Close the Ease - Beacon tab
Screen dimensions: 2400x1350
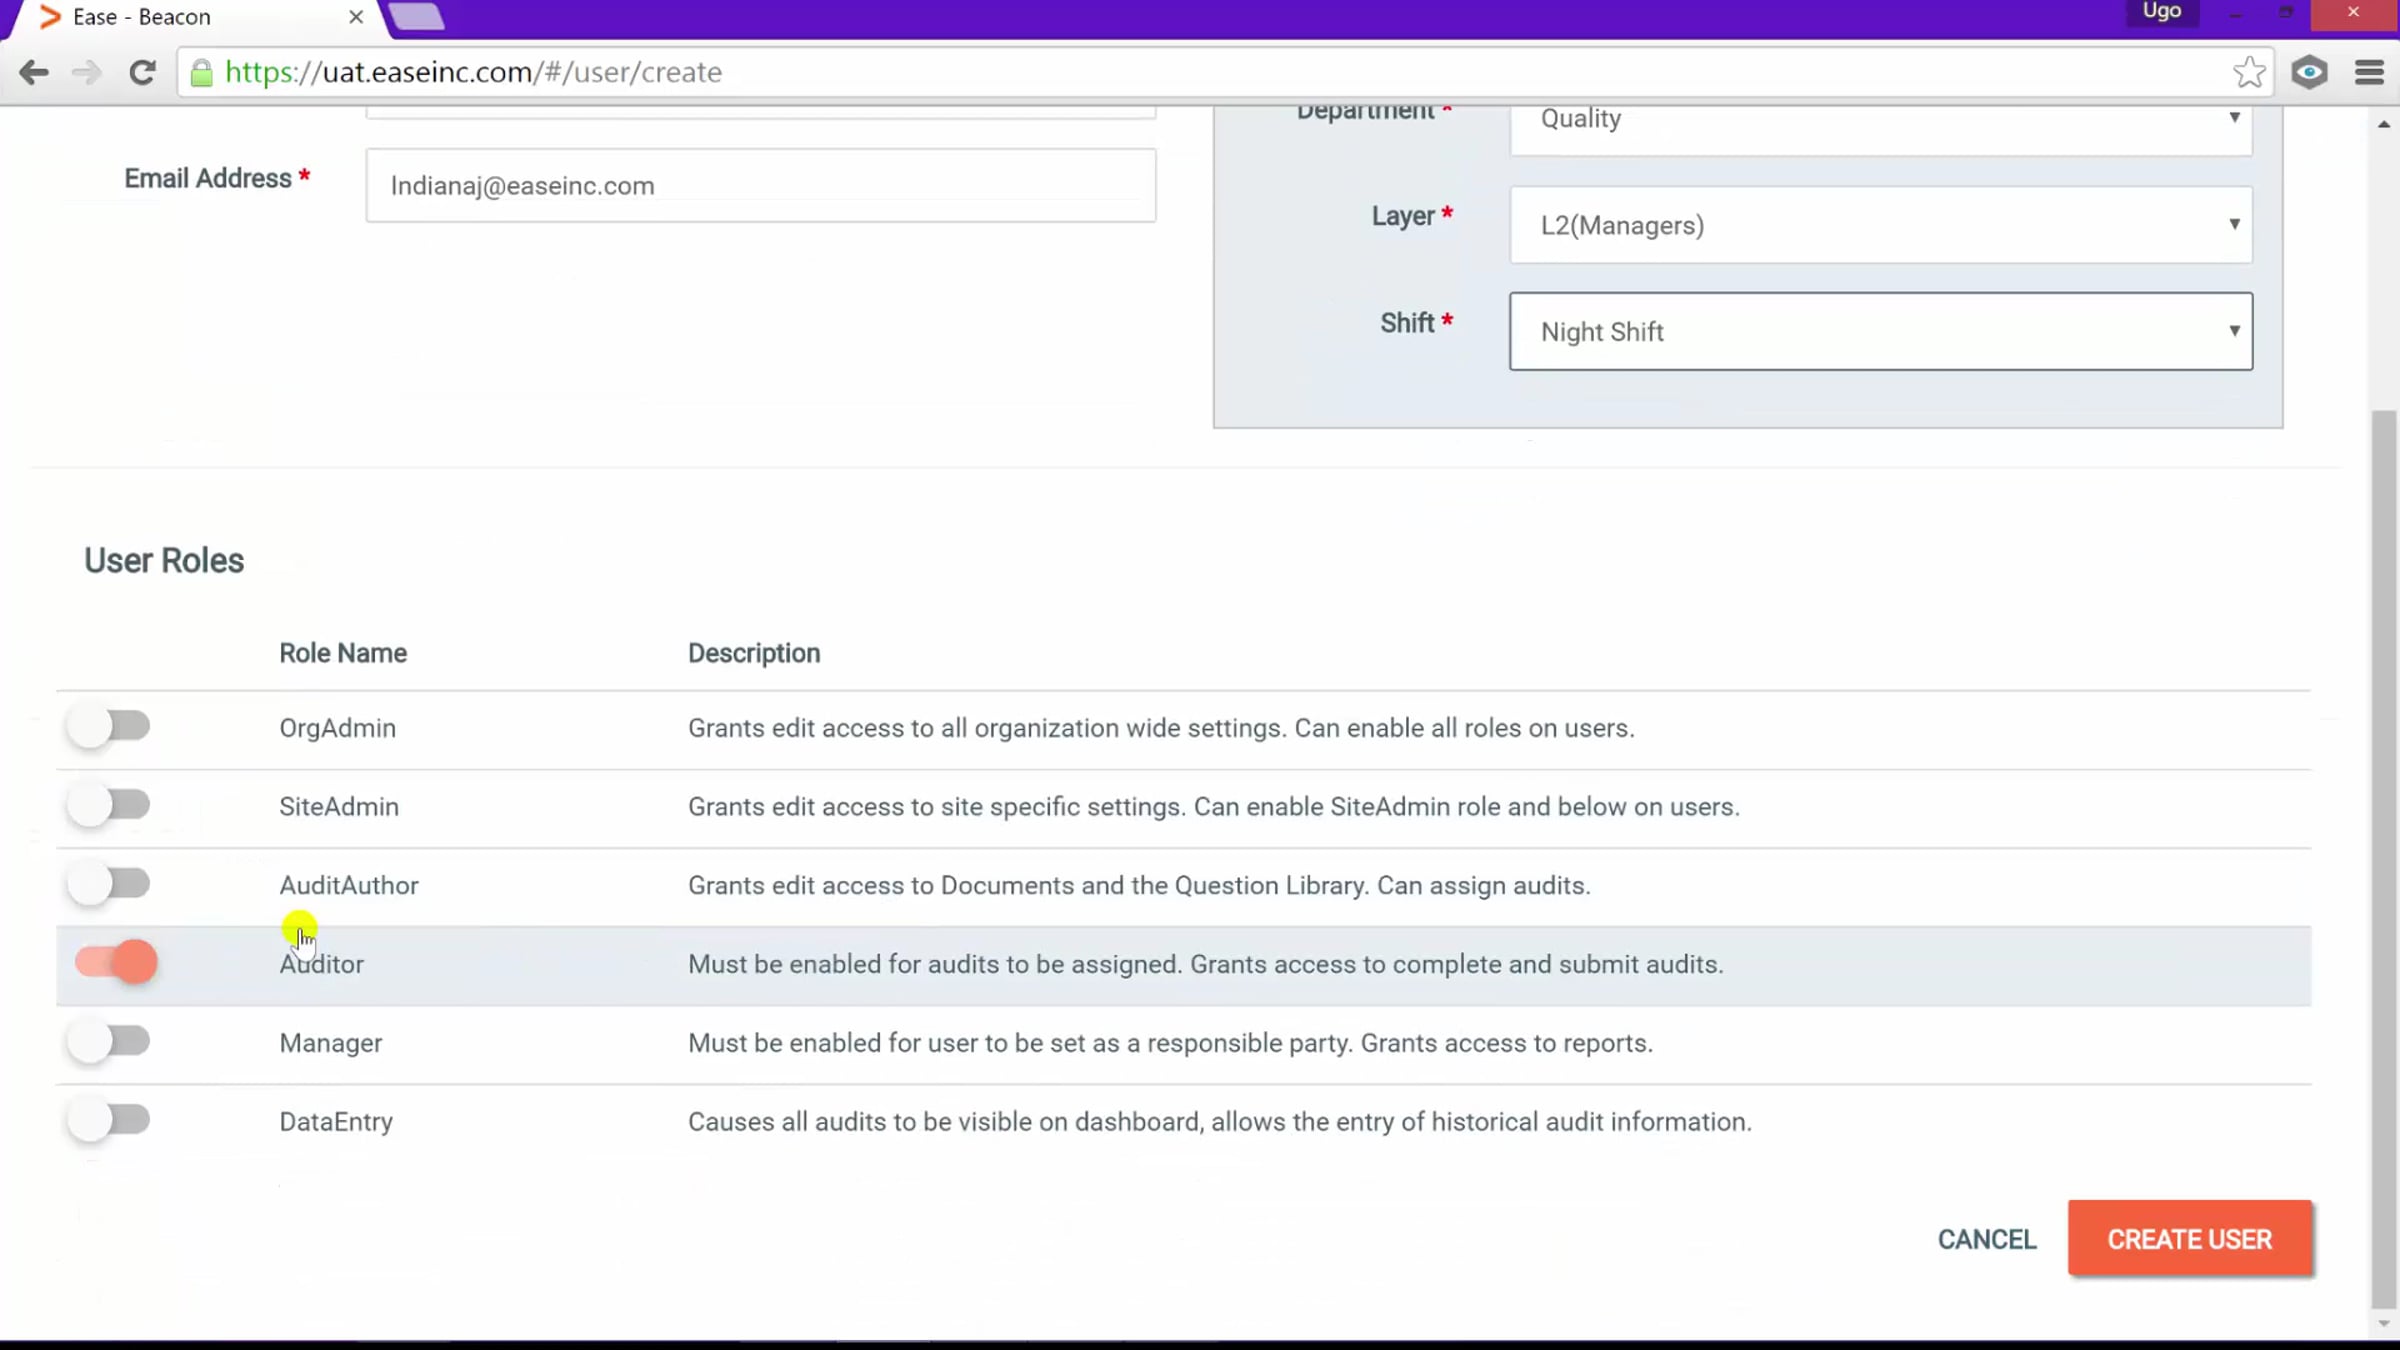coord(355,17)
